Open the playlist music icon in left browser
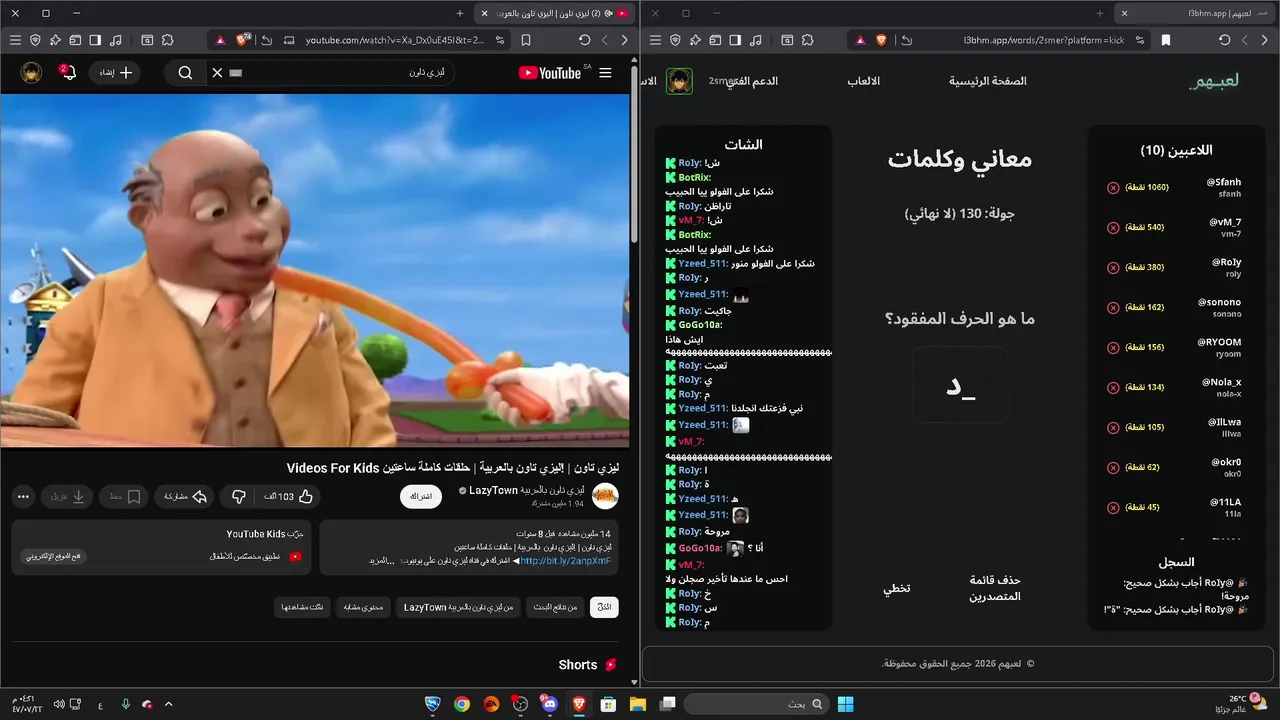This screenshot has width=1280, height=720. click(116, 40)
